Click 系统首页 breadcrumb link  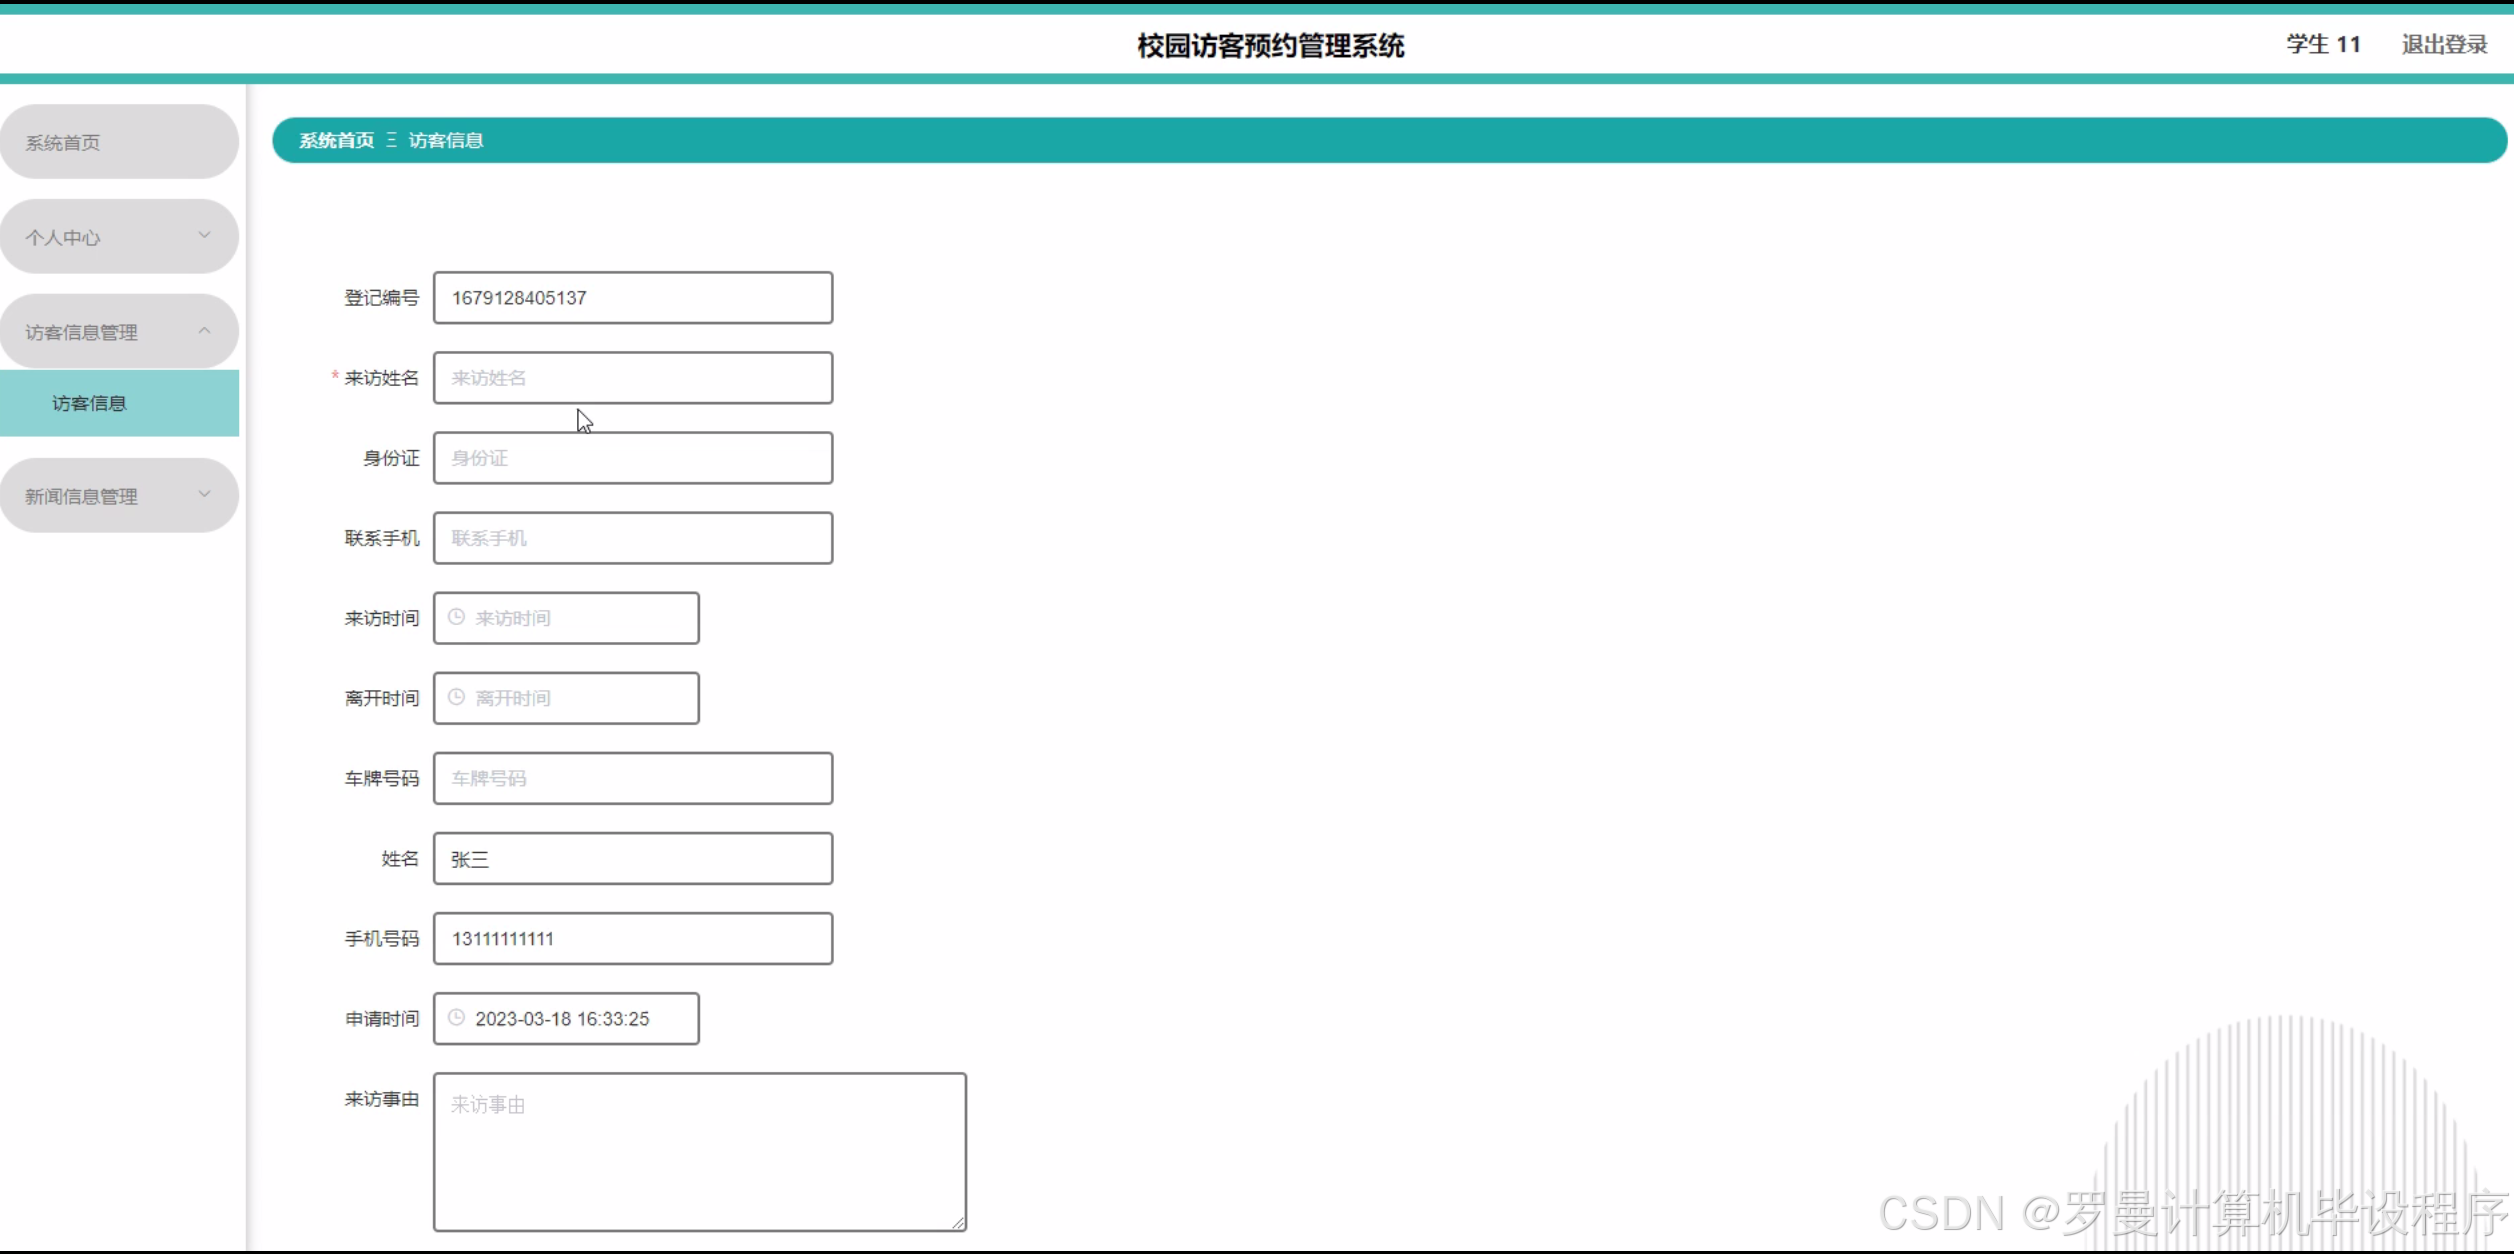tap(336, 140)
